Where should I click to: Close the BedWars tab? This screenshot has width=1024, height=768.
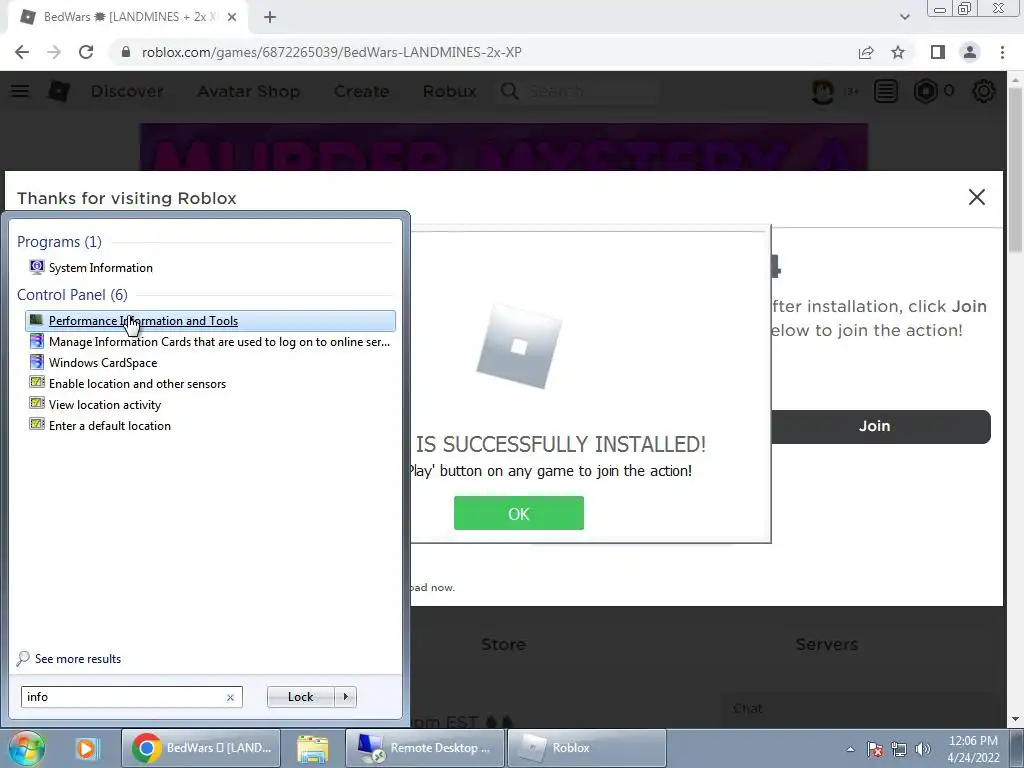pos(232,17)
